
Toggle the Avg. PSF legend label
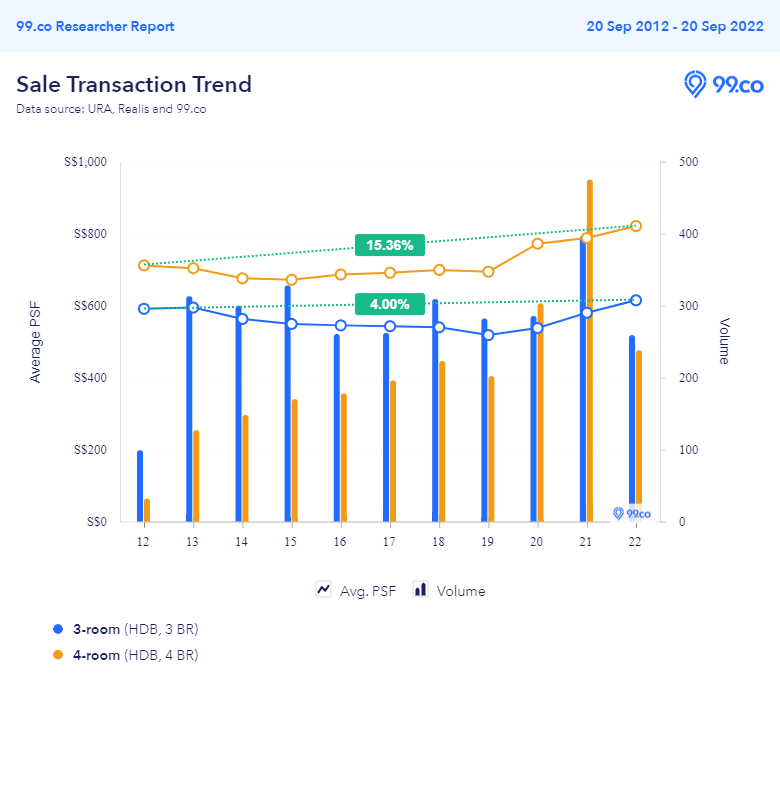click(x=367, y=591)
